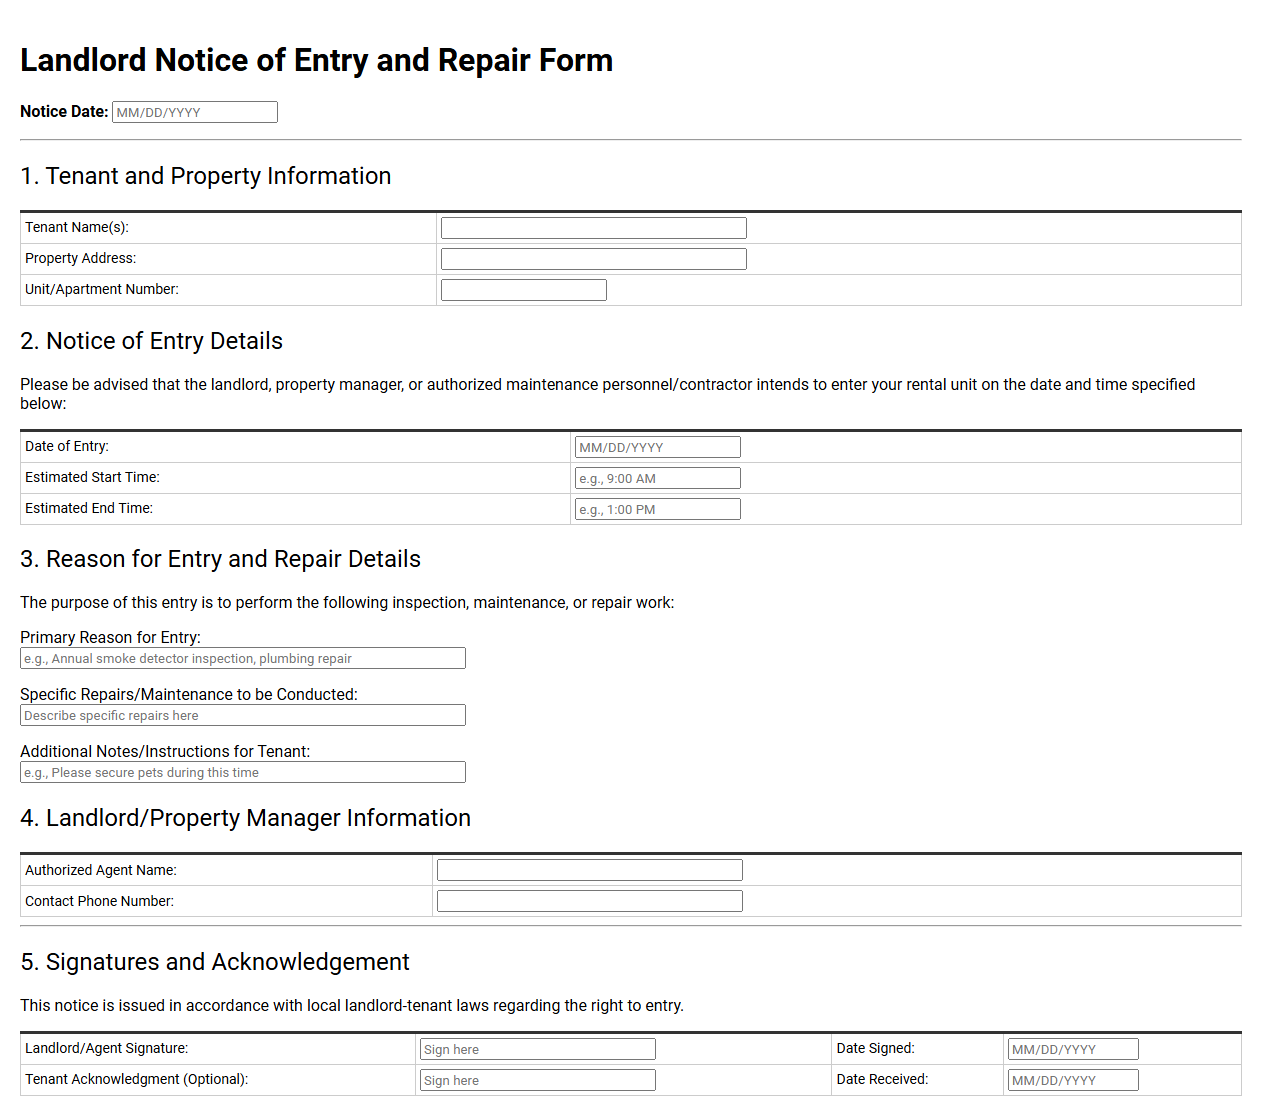Select the Unit/Apartment Number field
Screen dimensions: 1262x1120
click(524, 290)
